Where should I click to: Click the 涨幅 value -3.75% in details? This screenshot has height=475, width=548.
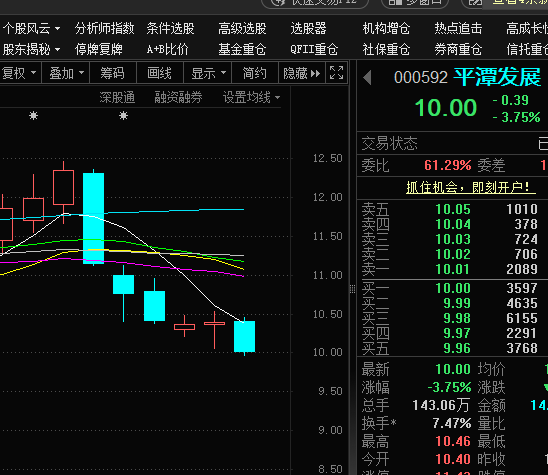click(x=449, y=387)
